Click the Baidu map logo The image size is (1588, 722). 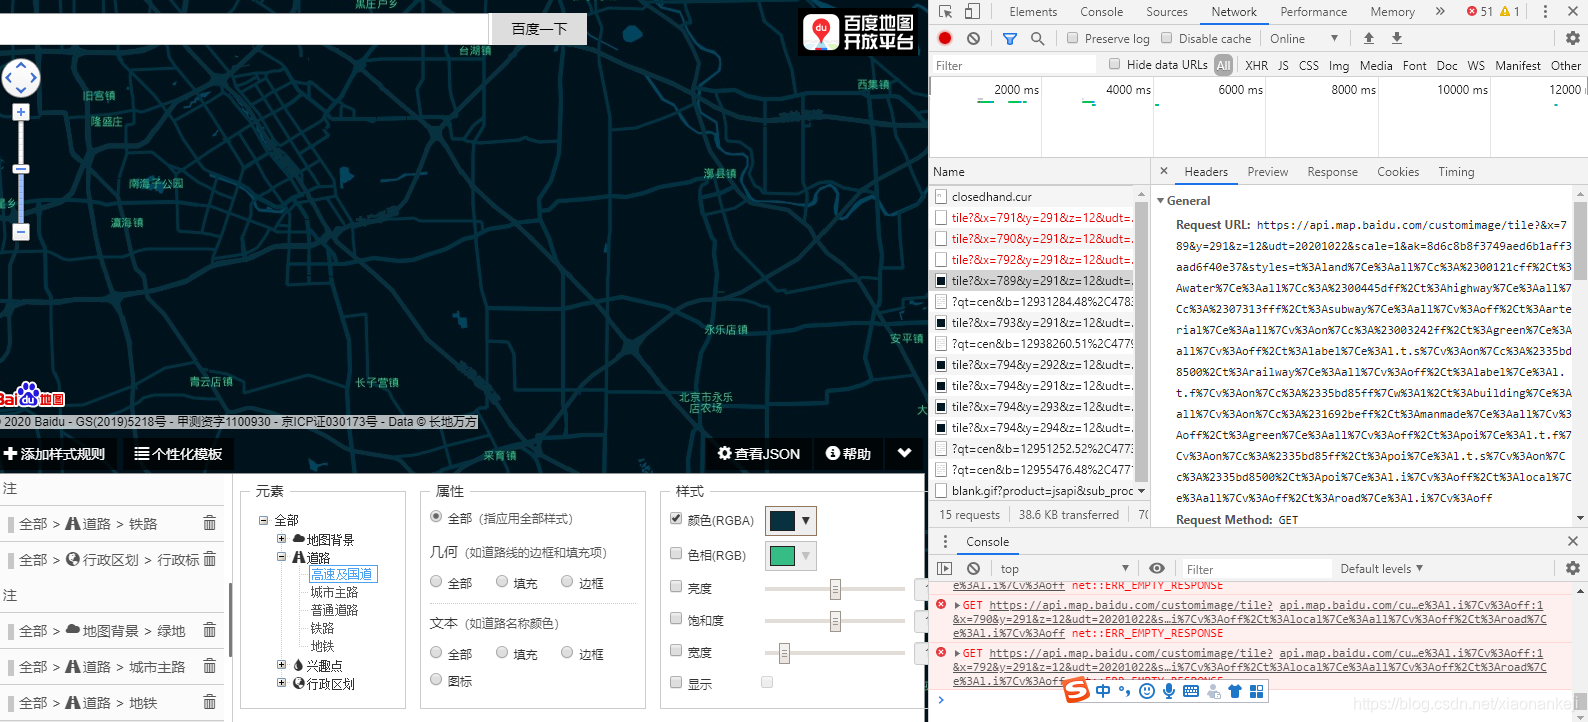(x=32, y=396)
